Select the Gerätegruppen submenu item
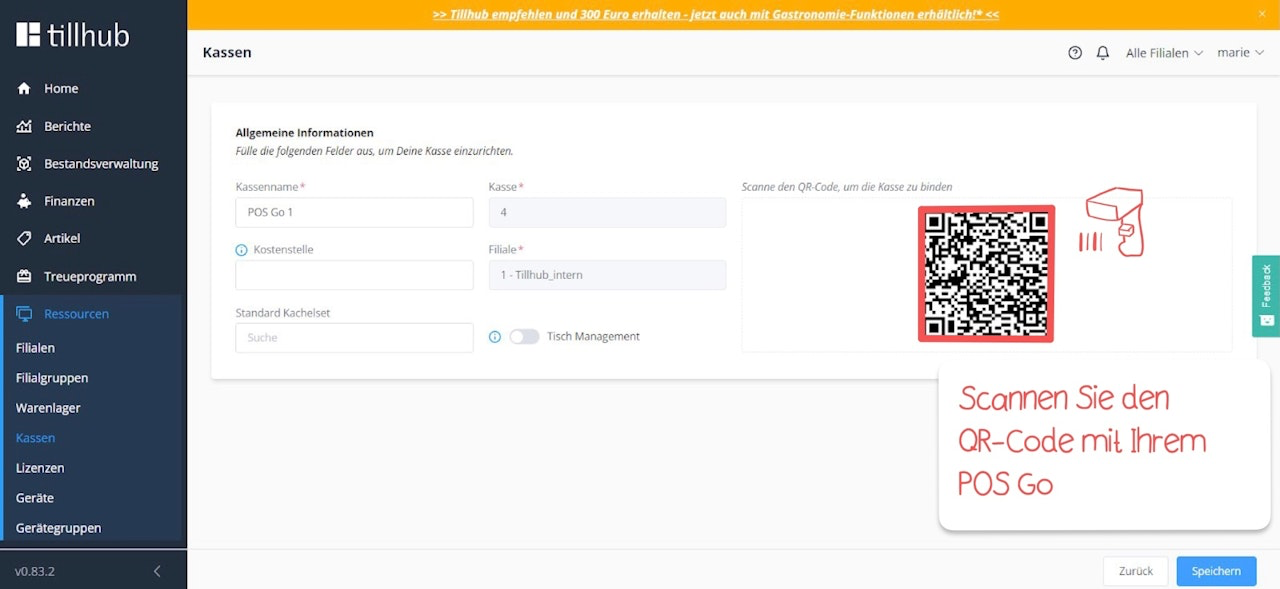Screen dimensions: 1280x589 point(58,528)
